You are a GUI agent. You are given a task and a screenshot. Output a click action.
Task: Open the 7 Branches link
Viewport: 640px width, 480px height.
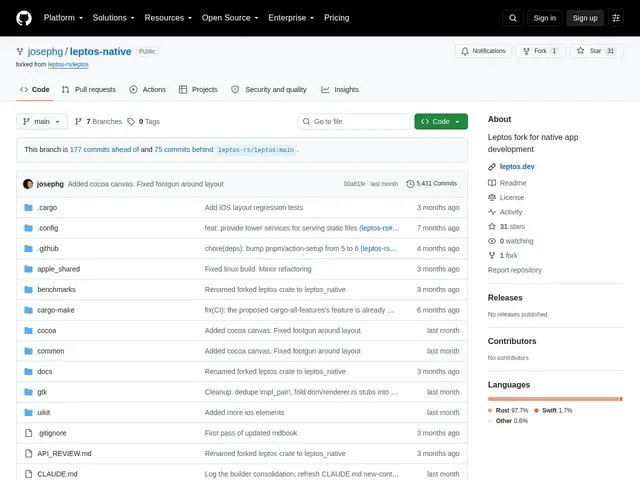[x=98, y=122]
